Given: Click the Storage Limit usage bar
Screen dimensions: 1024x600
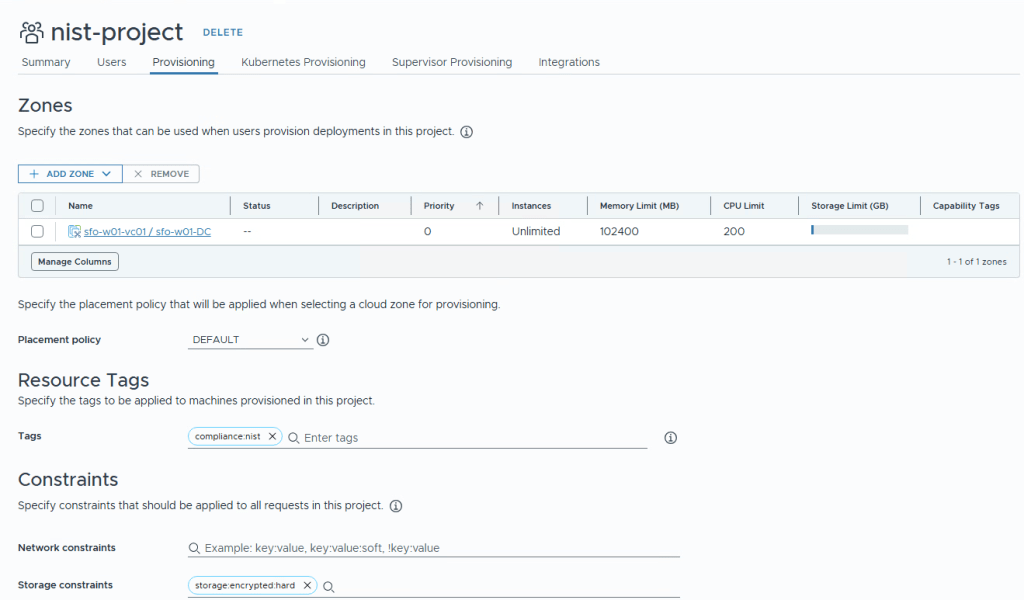Looking at the screenshot, I should tap(859, 230).
